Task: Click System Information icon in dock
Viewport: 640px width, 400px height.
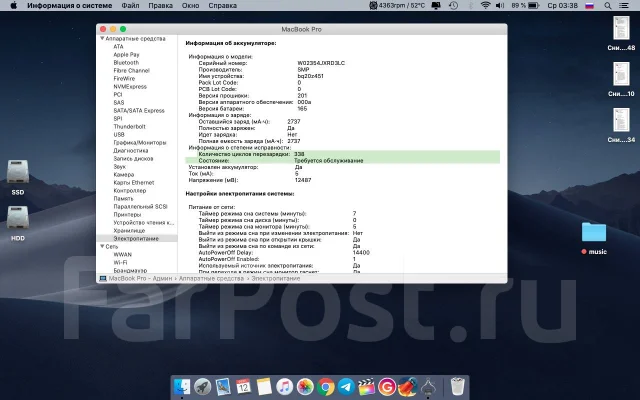Action: pos(428,386)
